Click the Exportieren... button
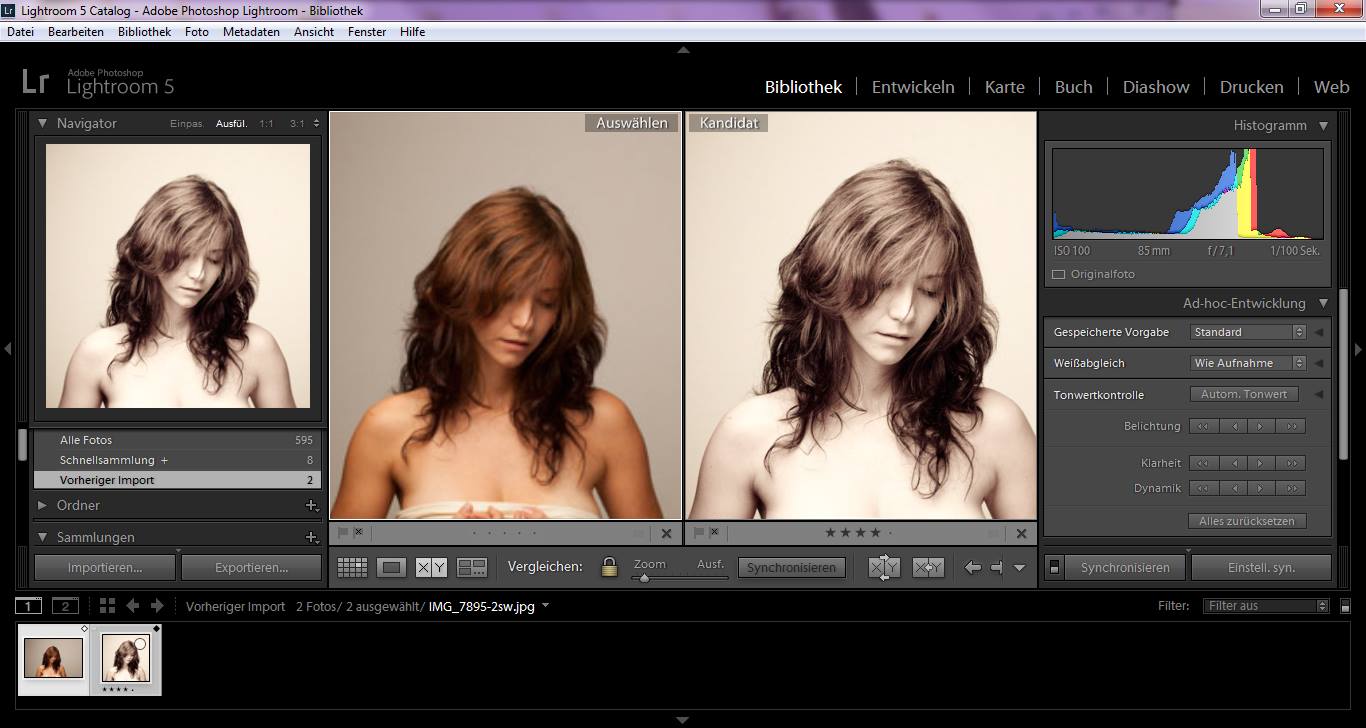This screenshot has width=1366, height=728. 252,568
